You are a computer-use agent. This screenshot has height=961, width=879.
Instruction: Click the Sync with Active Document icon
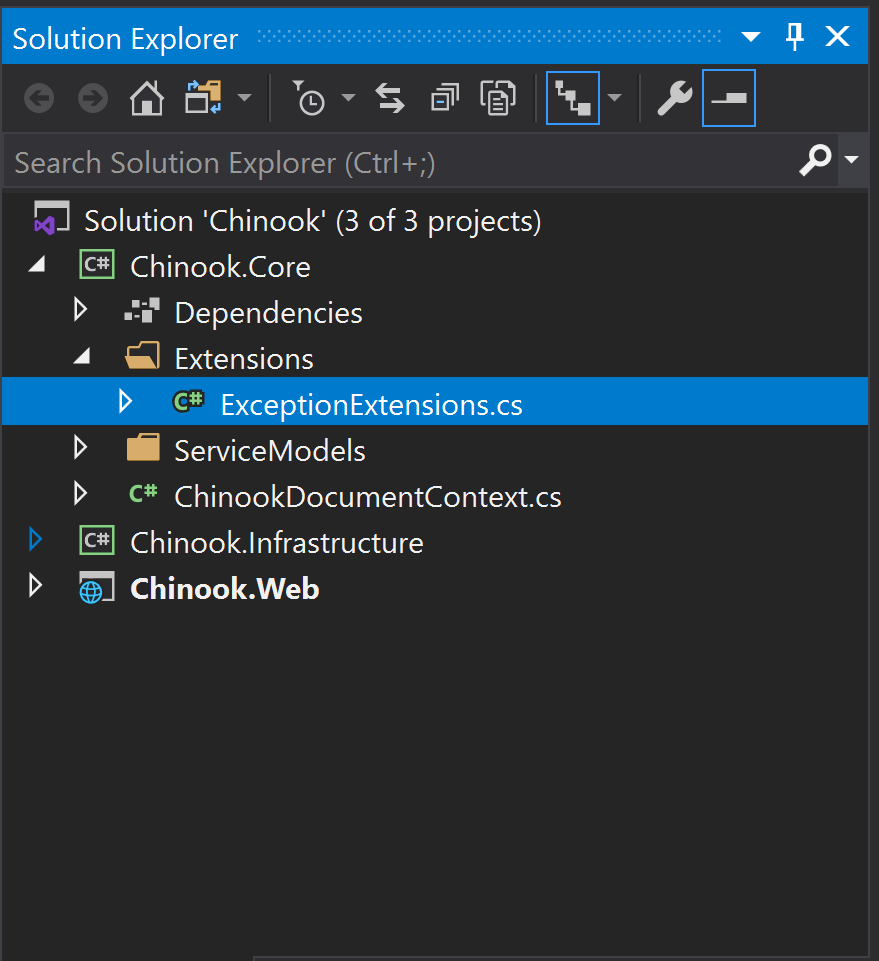pyautogui.click(x=389, y=98)
